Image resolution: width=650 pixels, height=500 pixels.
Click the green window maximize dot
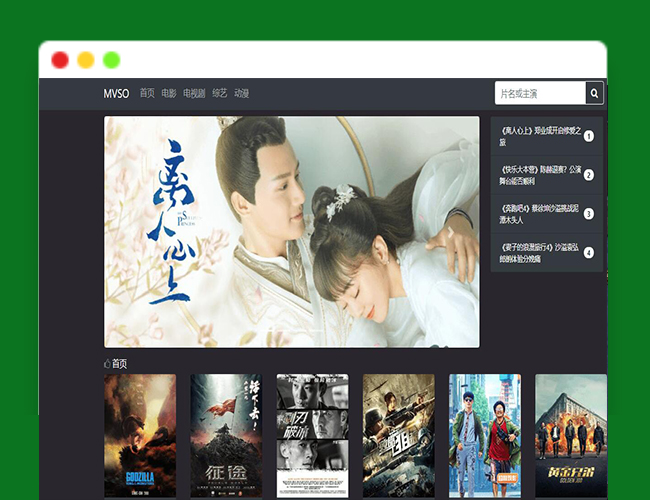coord(112,60)
